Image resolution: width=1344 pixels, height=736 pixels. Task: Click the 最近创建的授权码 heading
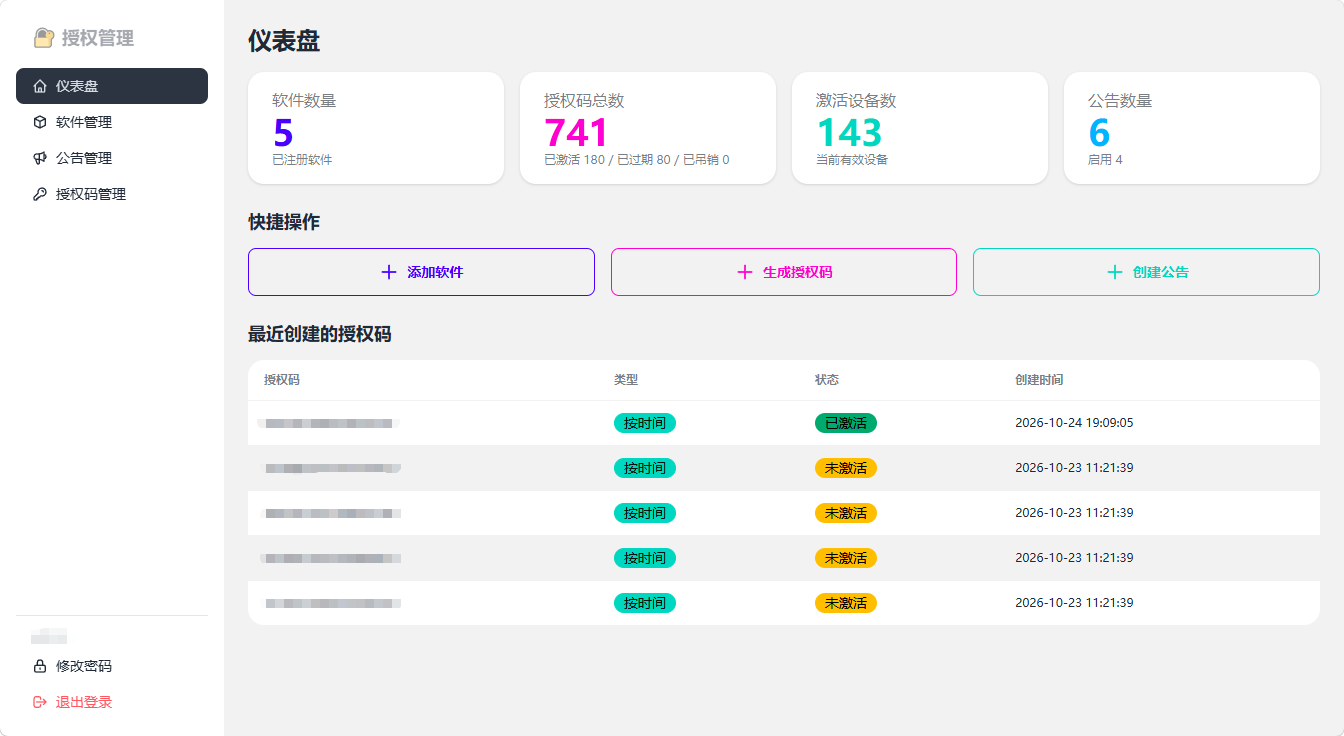pos(320,334)
